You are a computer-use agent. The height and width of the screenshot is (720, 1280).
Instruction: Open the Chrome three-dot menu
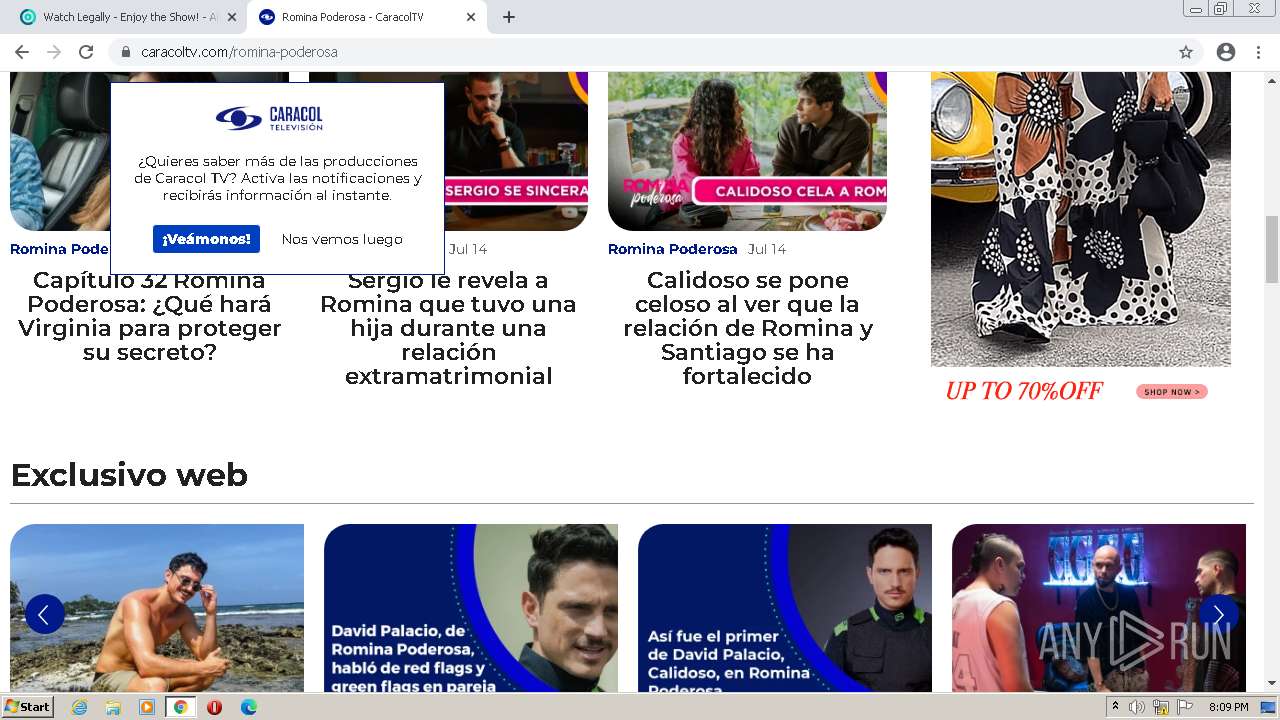click(x=1258, y=52)
